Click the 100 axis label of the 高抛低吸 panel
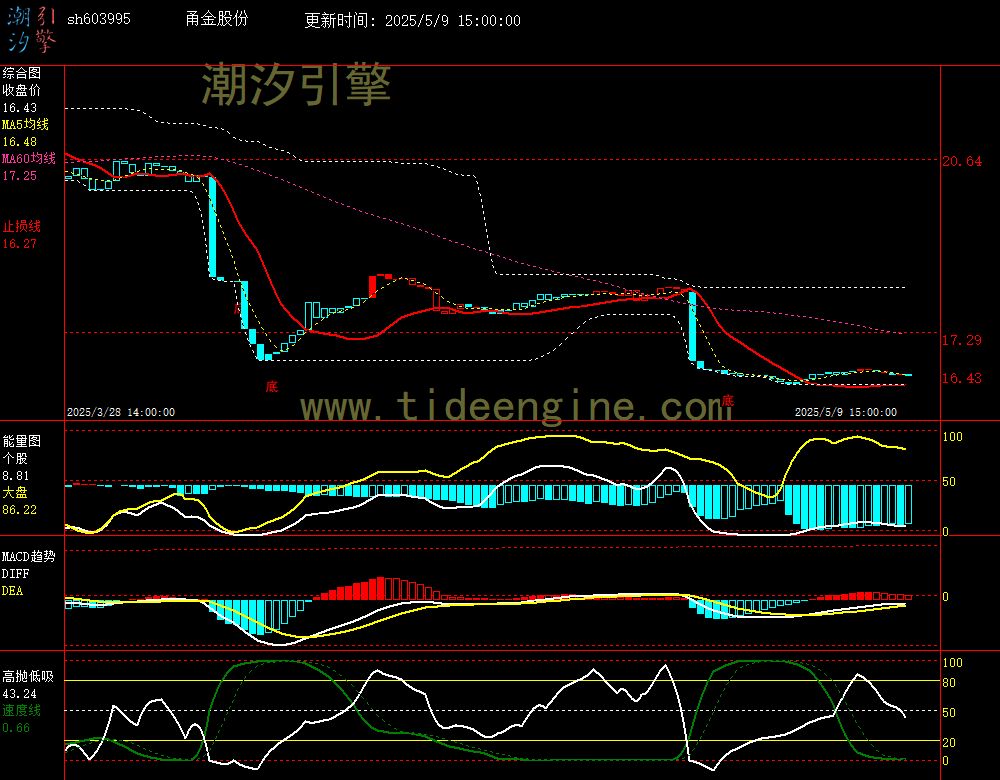 pos(952,663)
